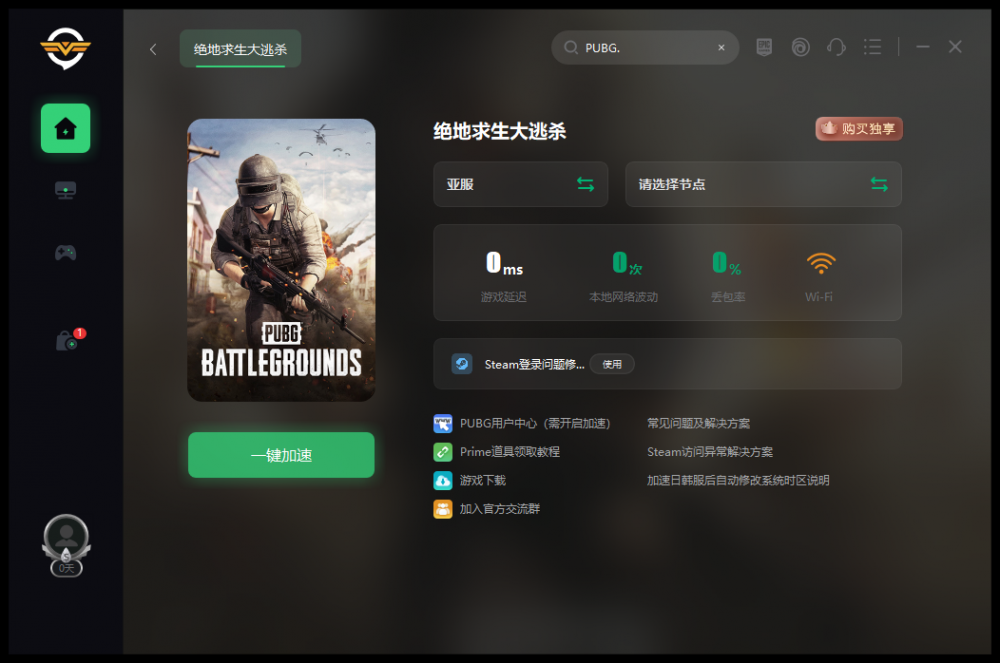This screenshot has height=663, width=1000.
Task: Clear the search text with the x
Action: 721,48
